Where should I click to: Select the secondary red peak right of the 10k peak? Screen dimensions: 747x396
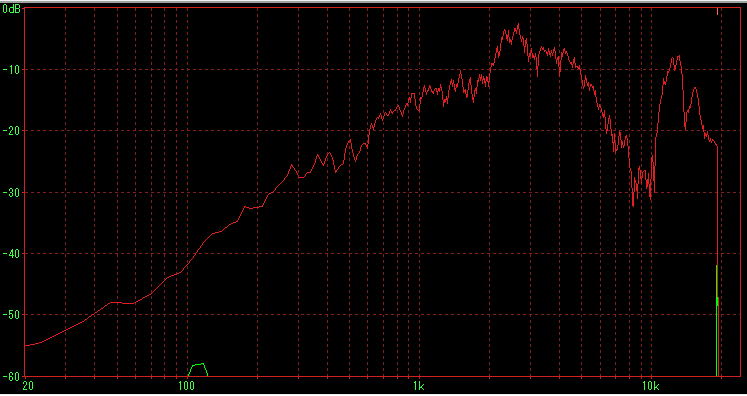click(x=695, y=89)
